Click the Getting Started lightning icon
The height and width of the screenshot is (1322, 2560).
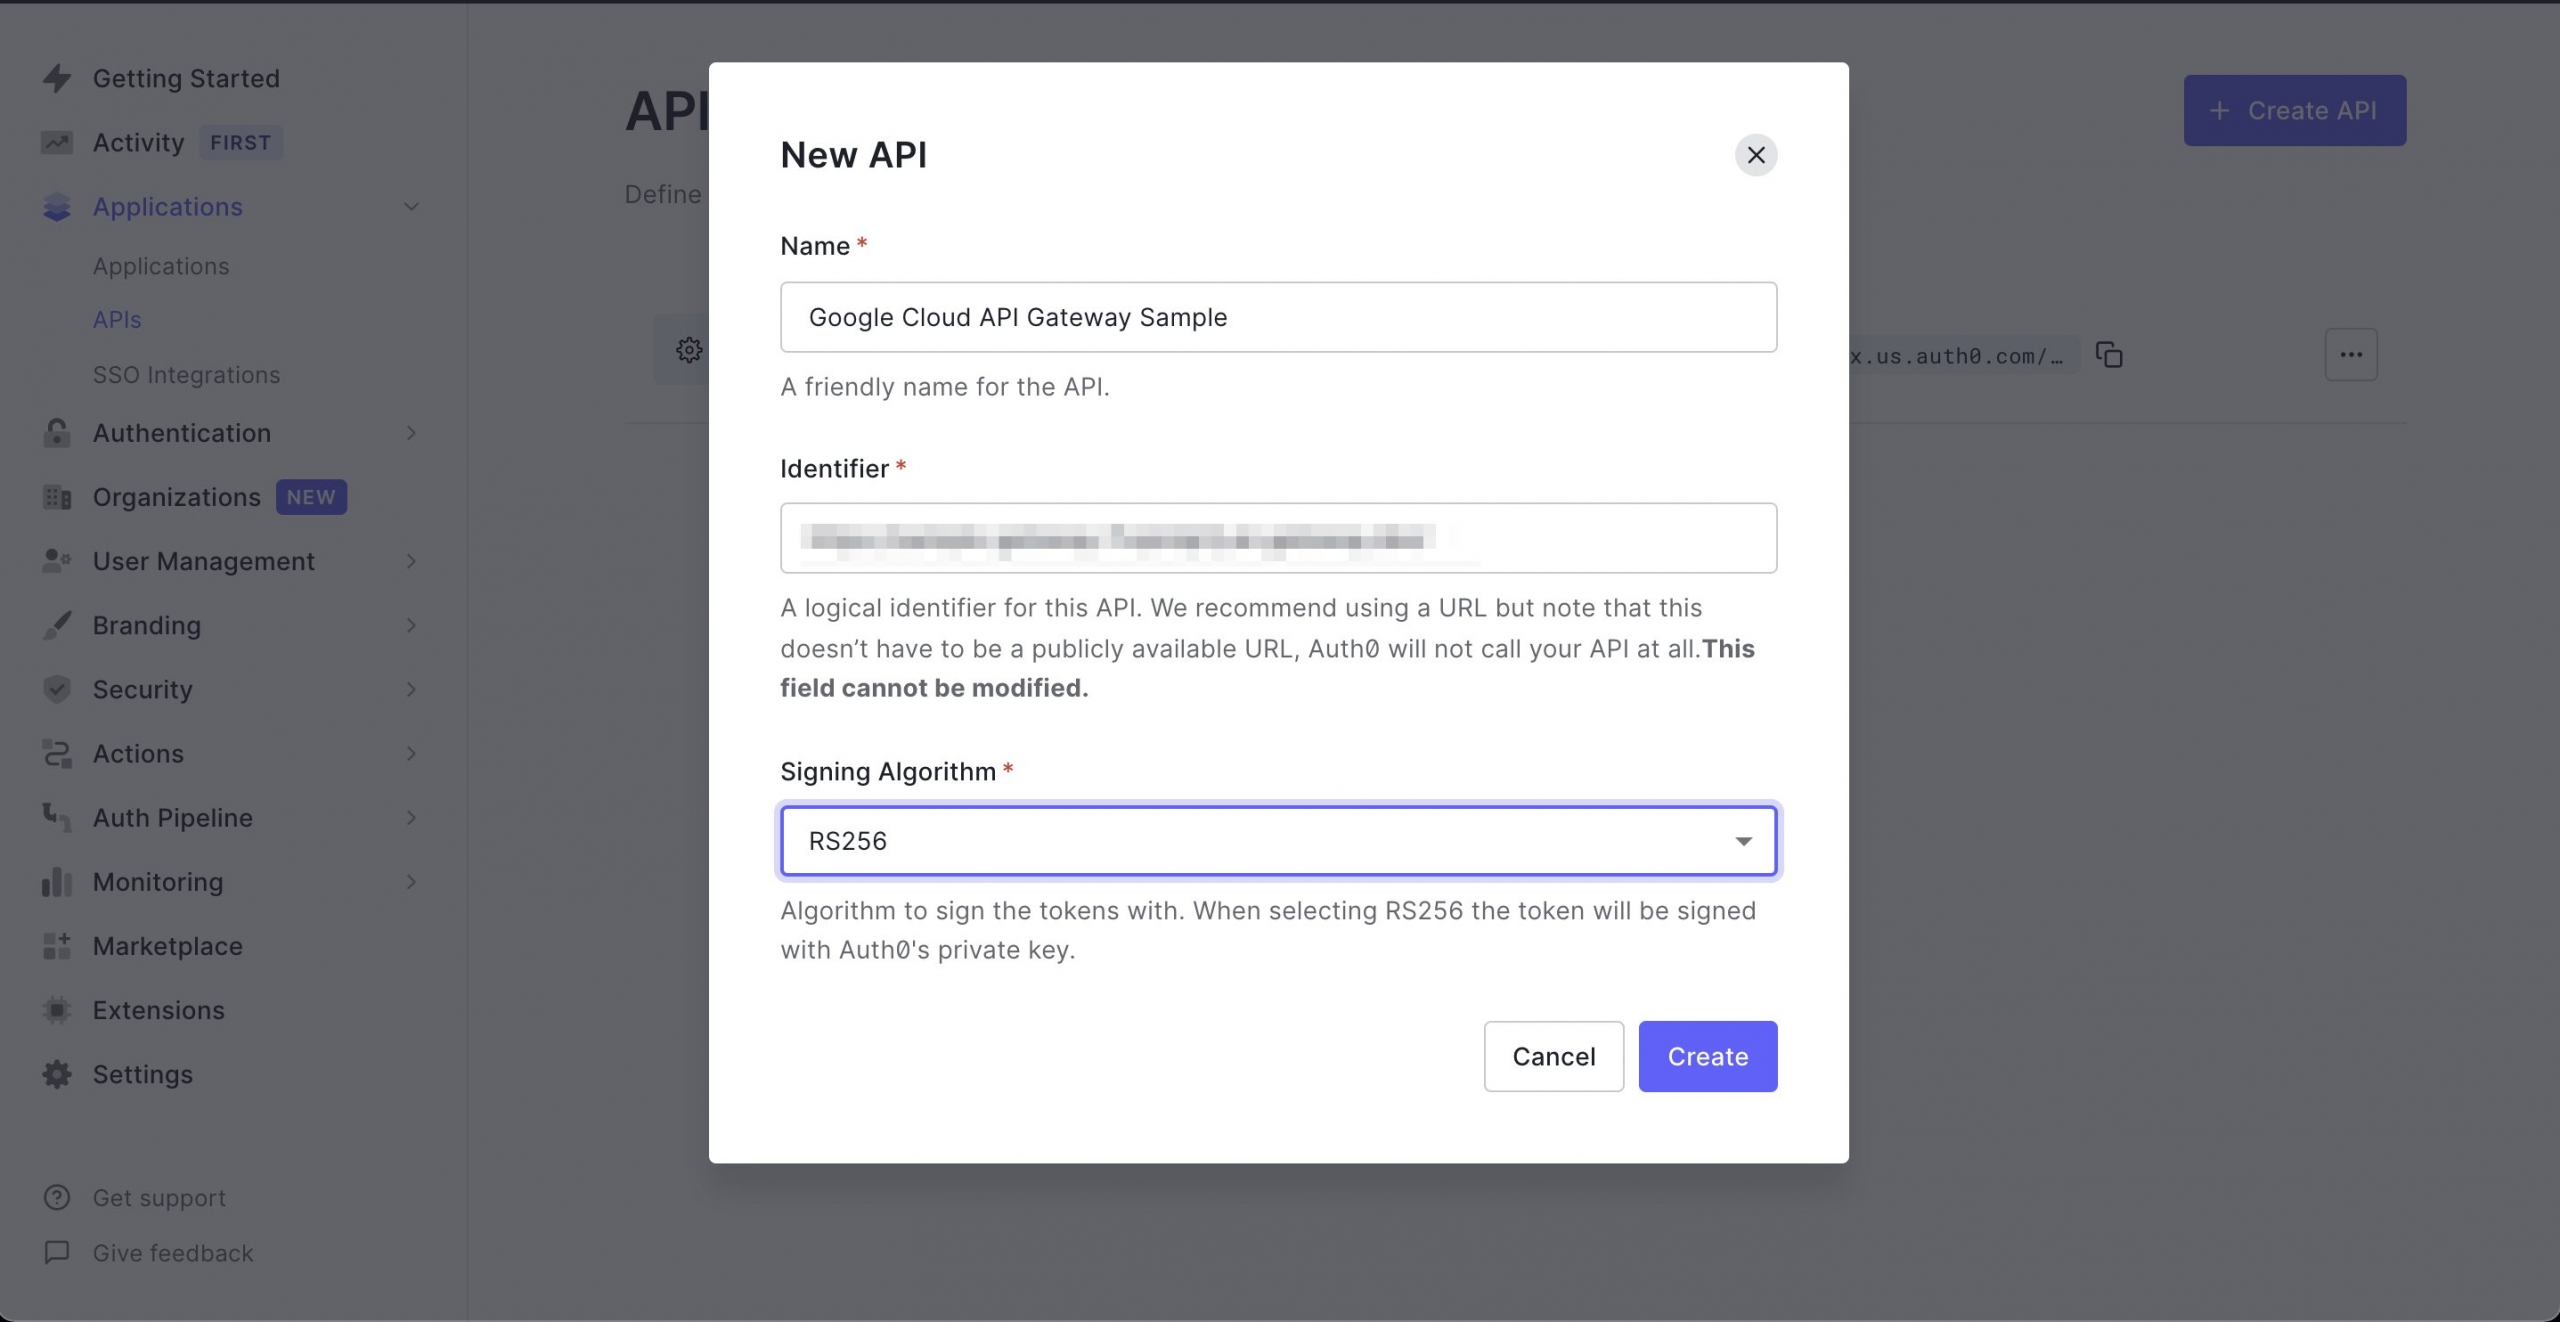pos(57,78)
